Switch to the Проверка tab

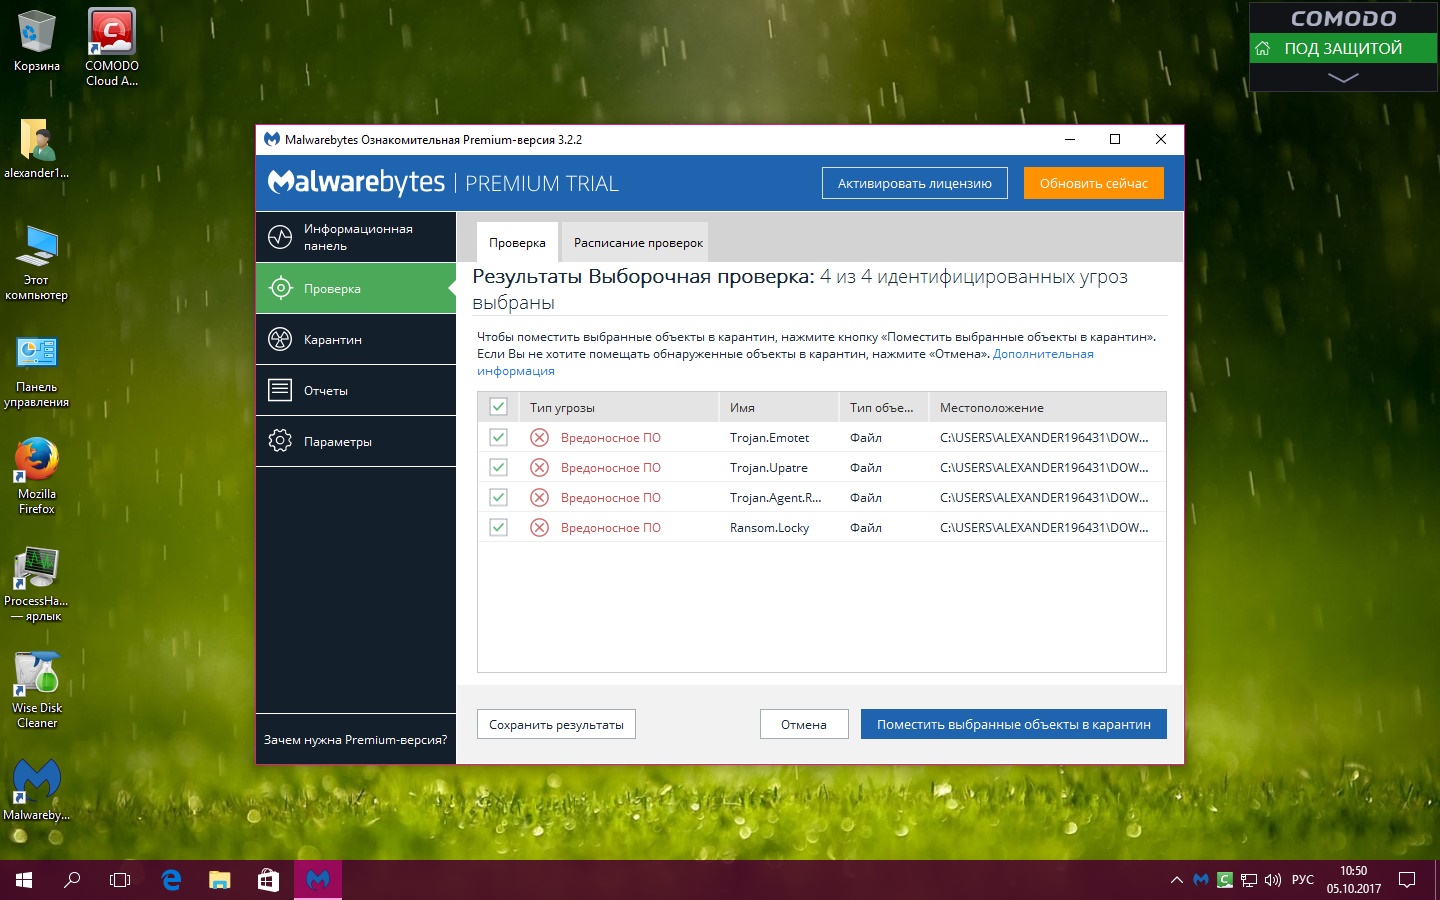click(x=517, y=242)
